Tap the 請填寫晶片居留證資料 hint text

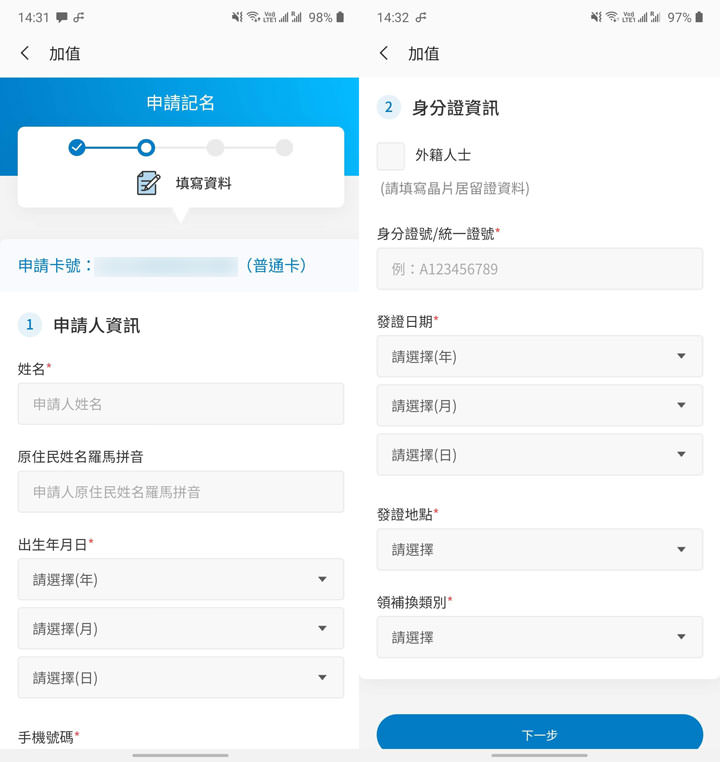pos(455,188)
